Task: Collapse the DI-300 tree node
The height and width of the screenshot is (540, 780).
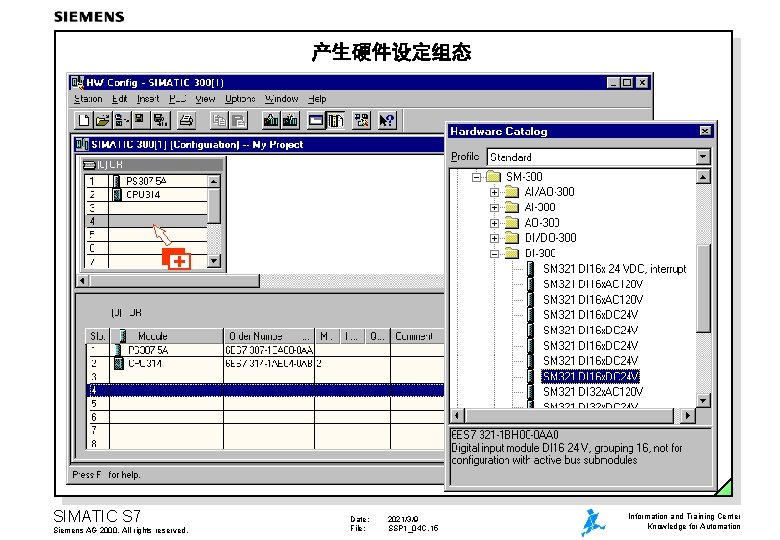Action: point(494,254)
